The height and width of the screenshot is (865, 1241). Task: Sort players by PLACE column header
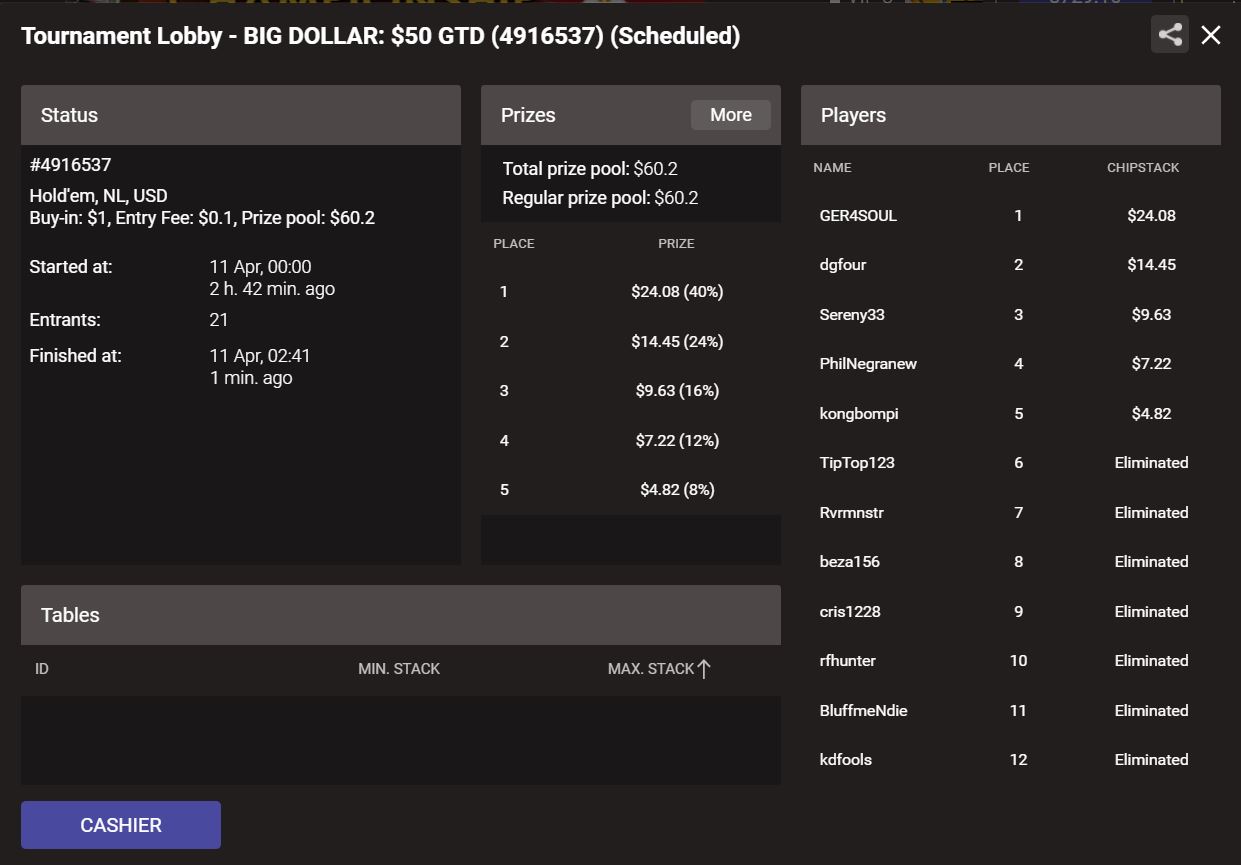(1009, 168)
